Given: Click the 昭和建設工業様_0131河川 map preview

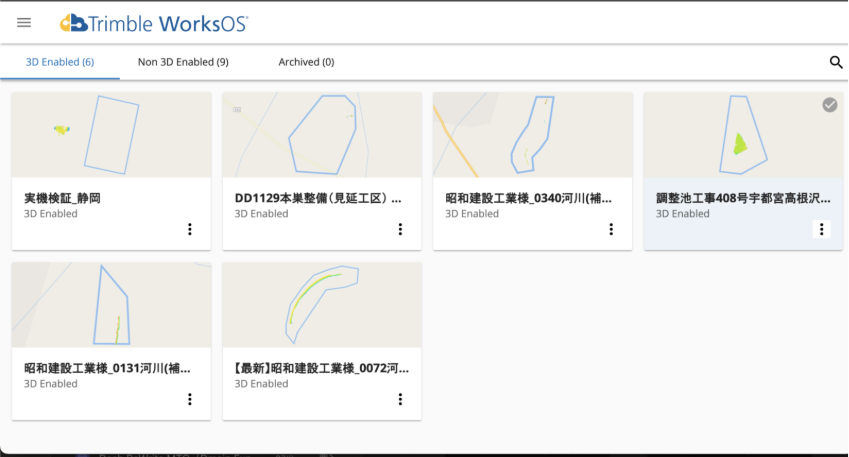Looking at the screenshot, I should point(111,305).
